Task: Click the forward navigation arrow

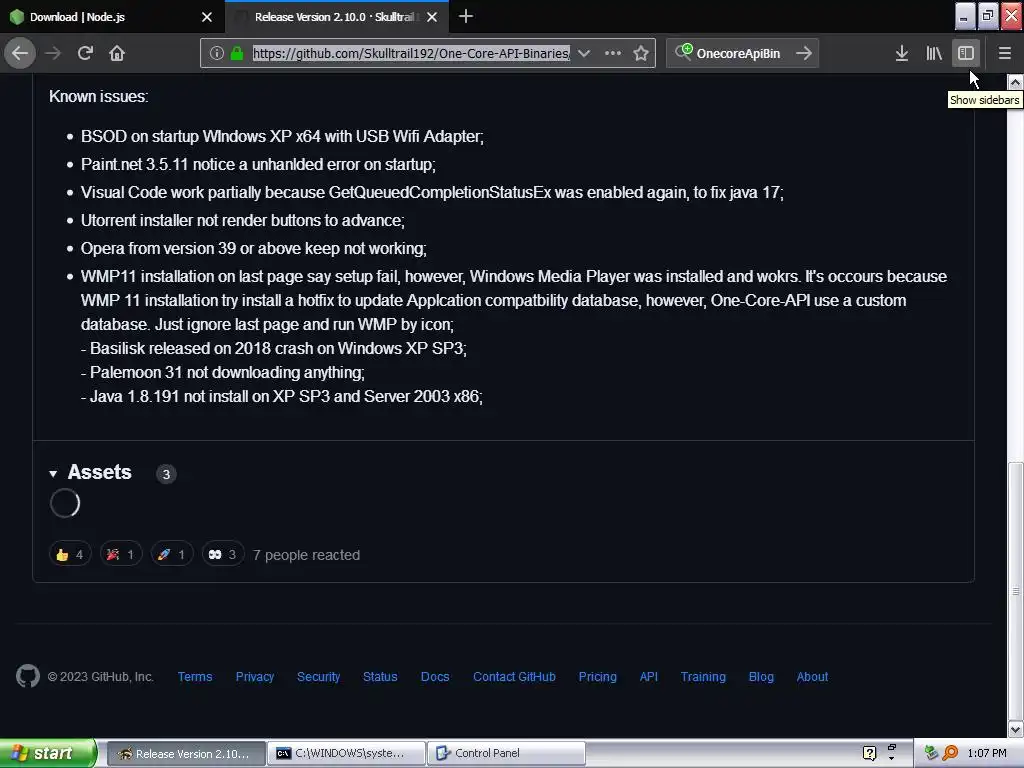Action: coord(53,53)
